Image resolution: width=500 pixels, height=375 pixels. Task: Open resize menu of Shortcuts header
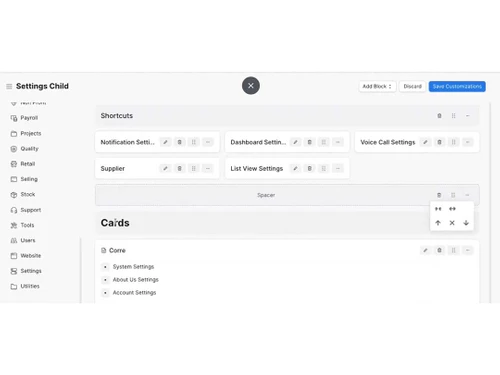pyautogui.click(x=467, y=116)
